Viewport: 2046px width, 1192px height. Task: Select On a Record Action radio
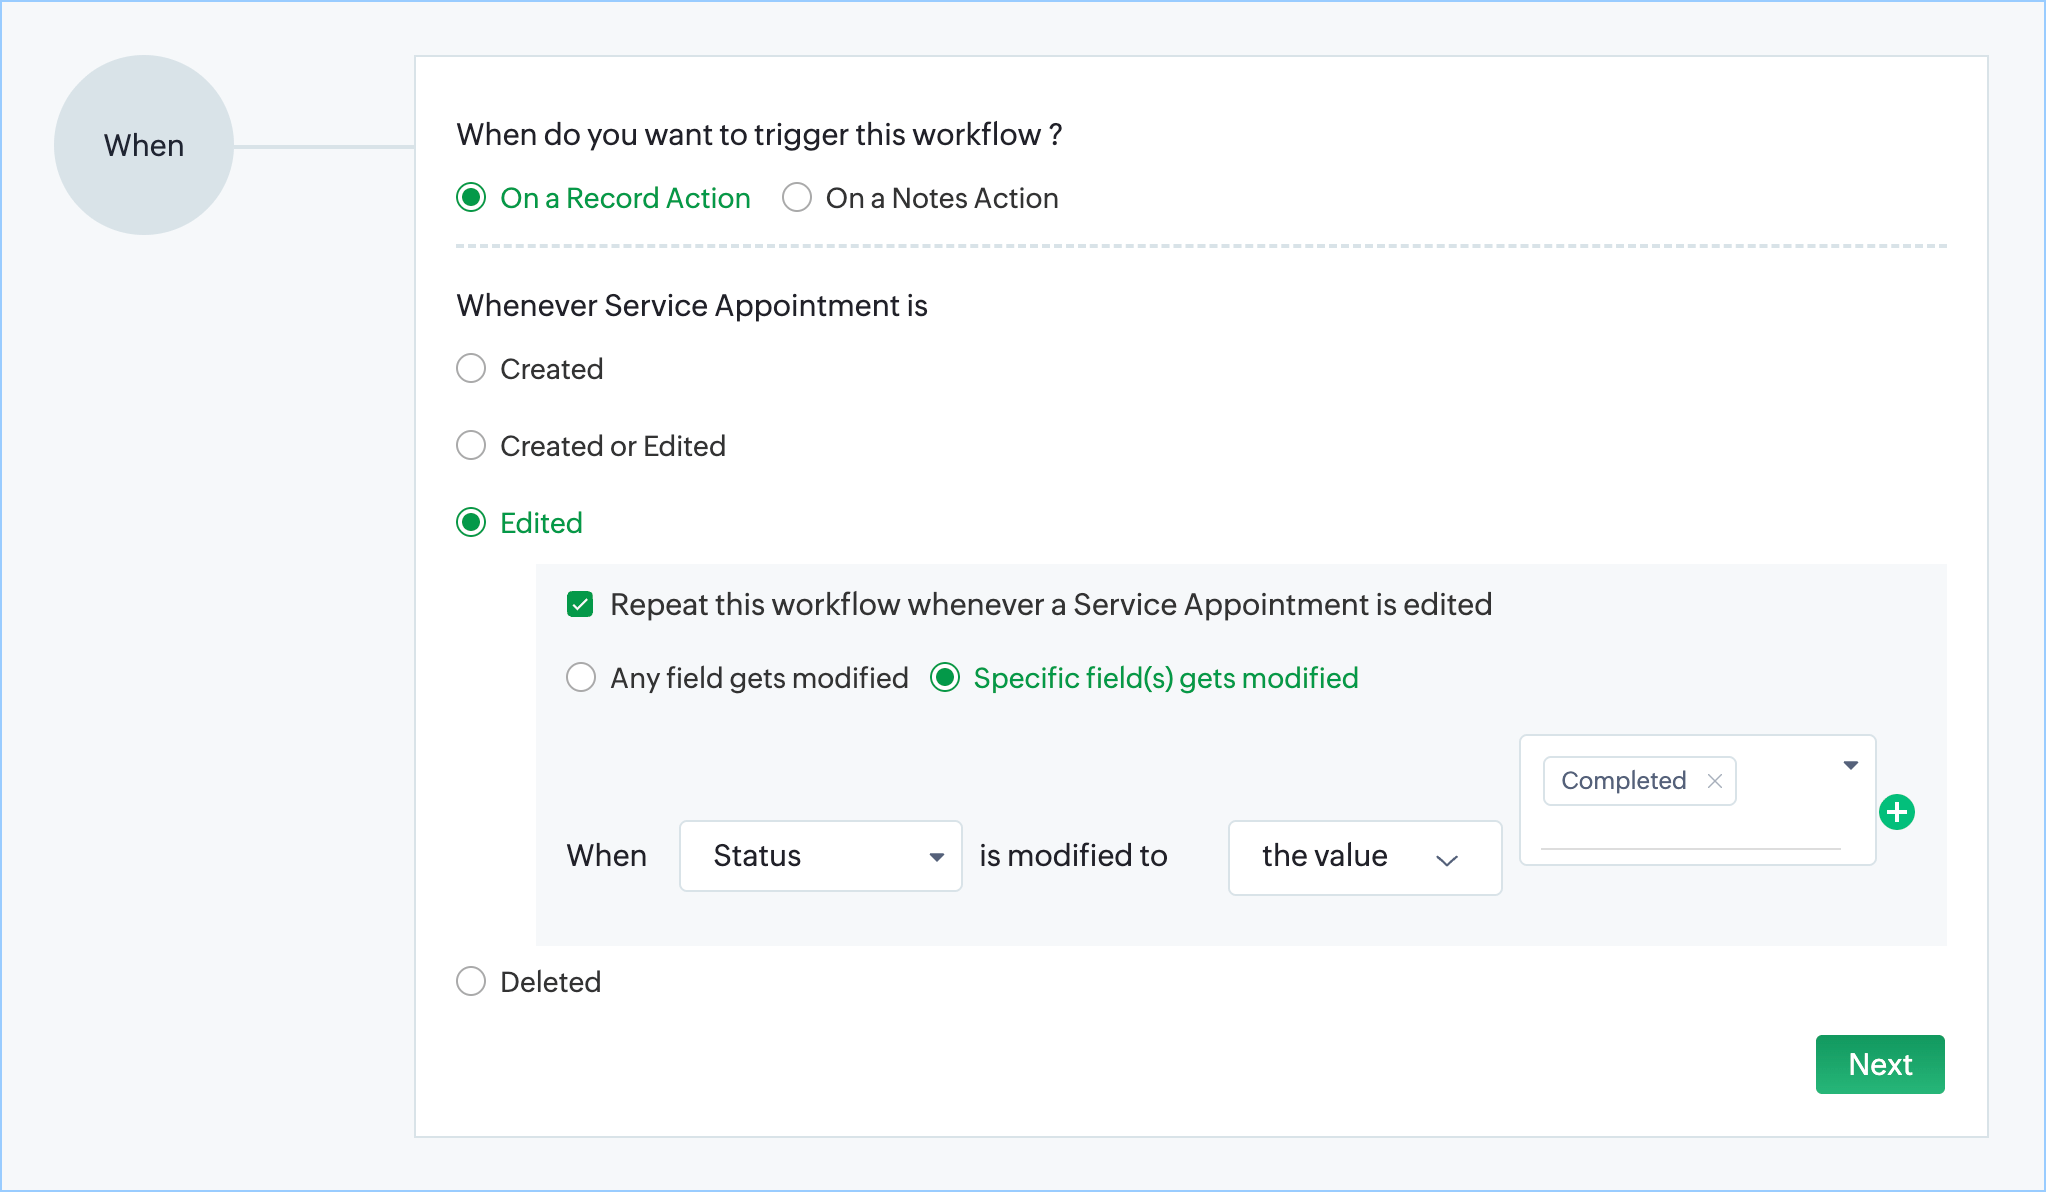(x=471, y=198)
